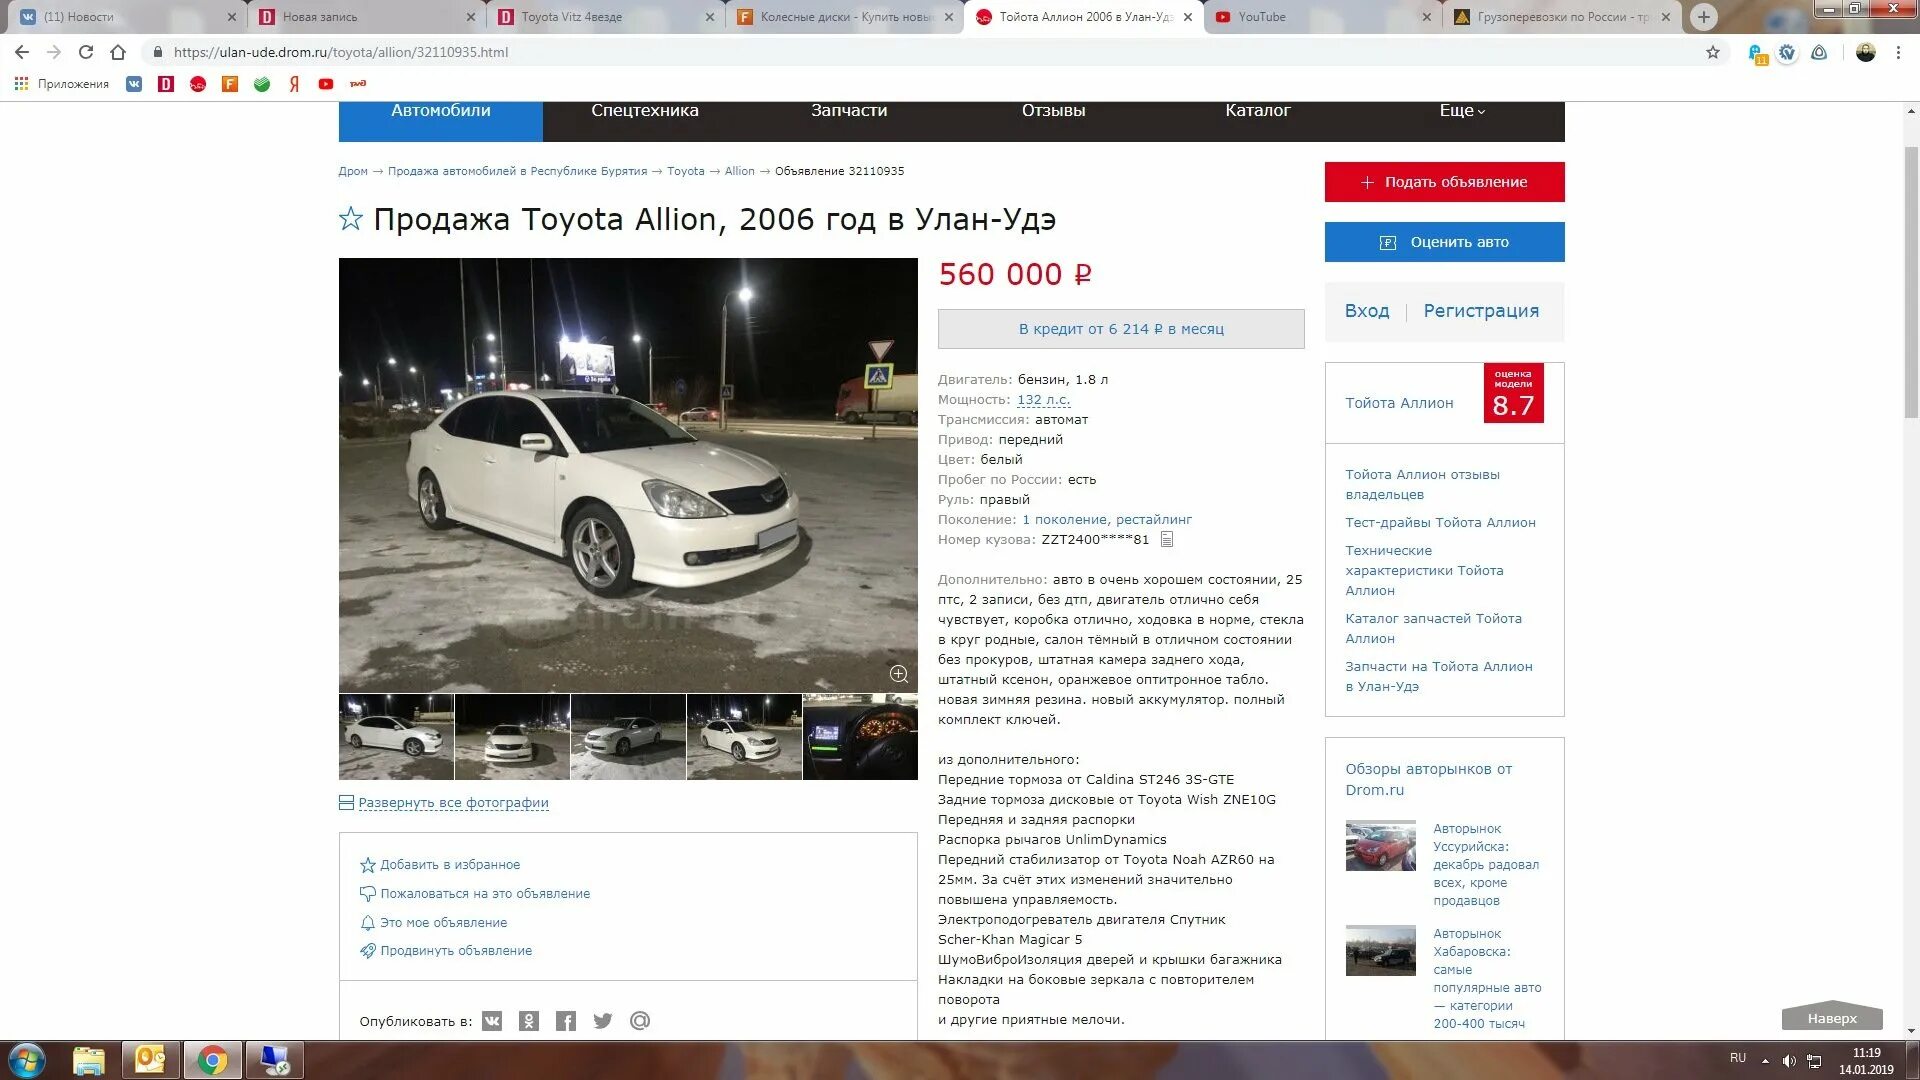Click the favorite star beside the listing title
Screen dimensions: 1920x1080
[350, 219]
